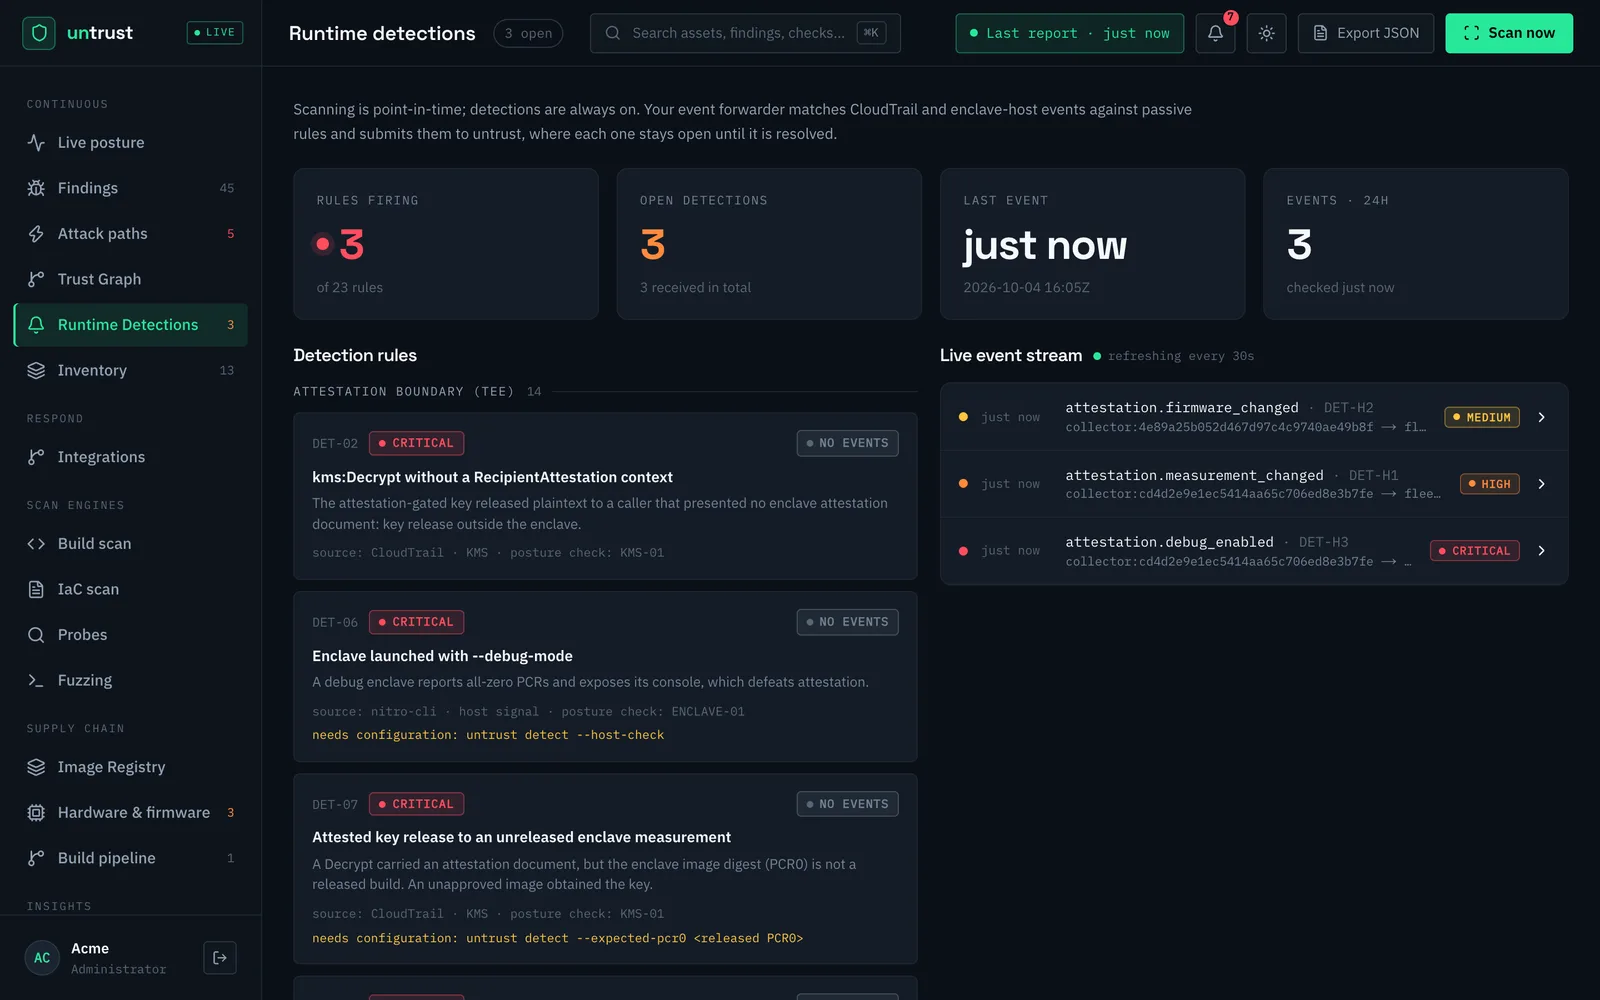Open the Build scan engine
Image resolution: width=1600 pixels, height=1000 pixels.
pyautogui.click(x=131, y=544)
